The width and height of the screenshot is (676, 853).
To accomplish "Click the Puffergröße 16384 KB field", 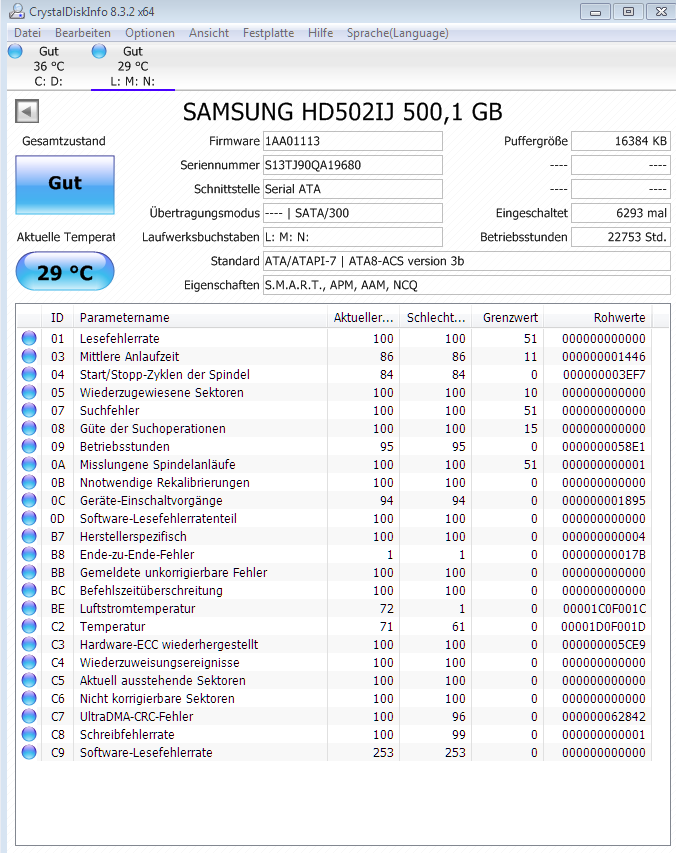I will click(x=621, y=141).
